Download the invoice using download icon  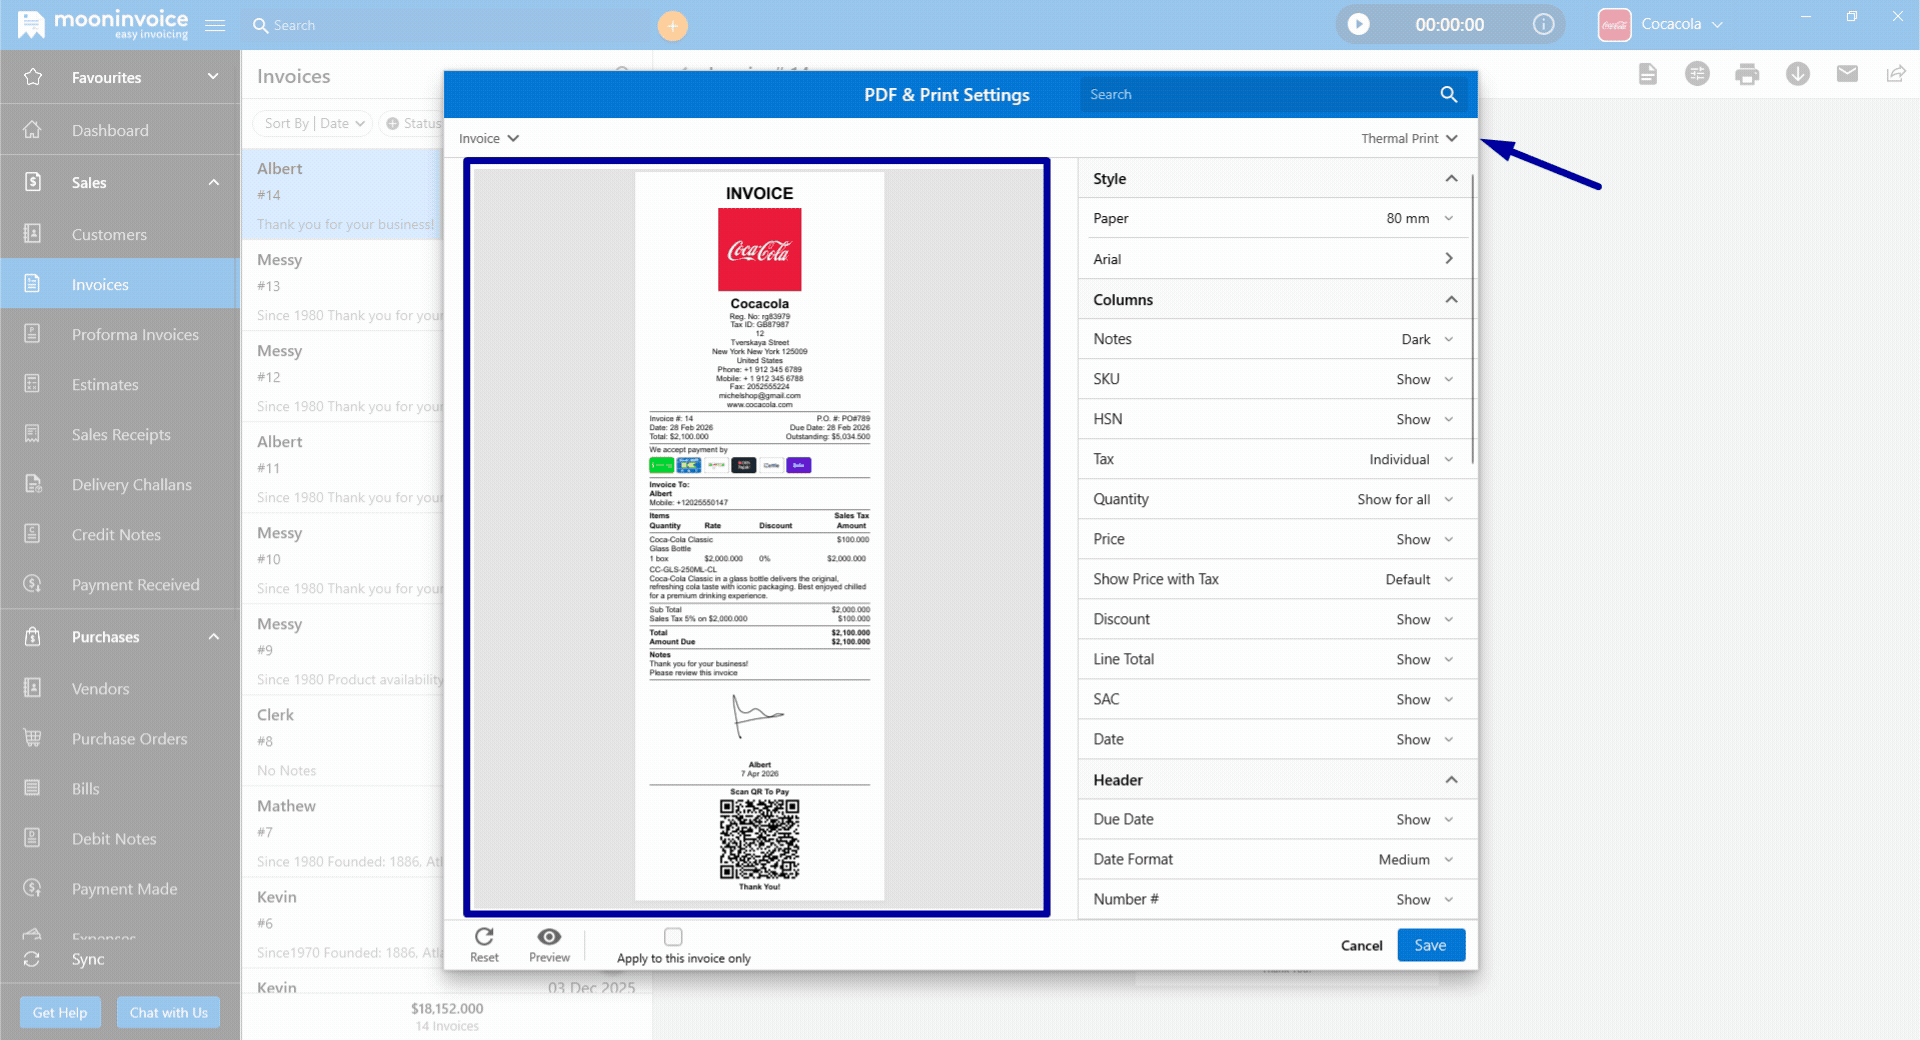(x=1798, y=74)
